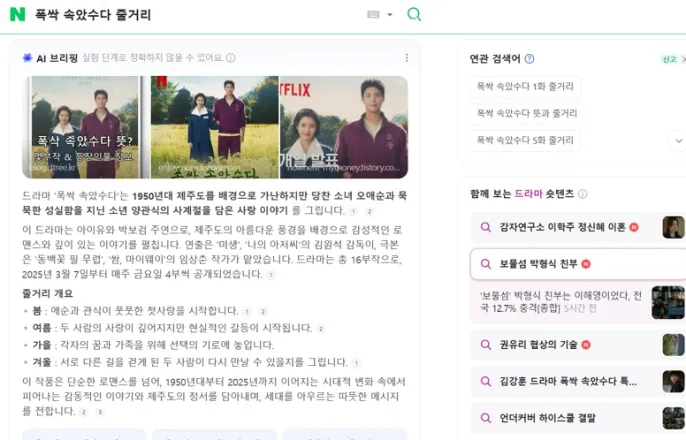Click the info icon next to AI 브리핑 notice
Image resolution: width=686 pixels, height=440 pixels.
coord(231,58)
